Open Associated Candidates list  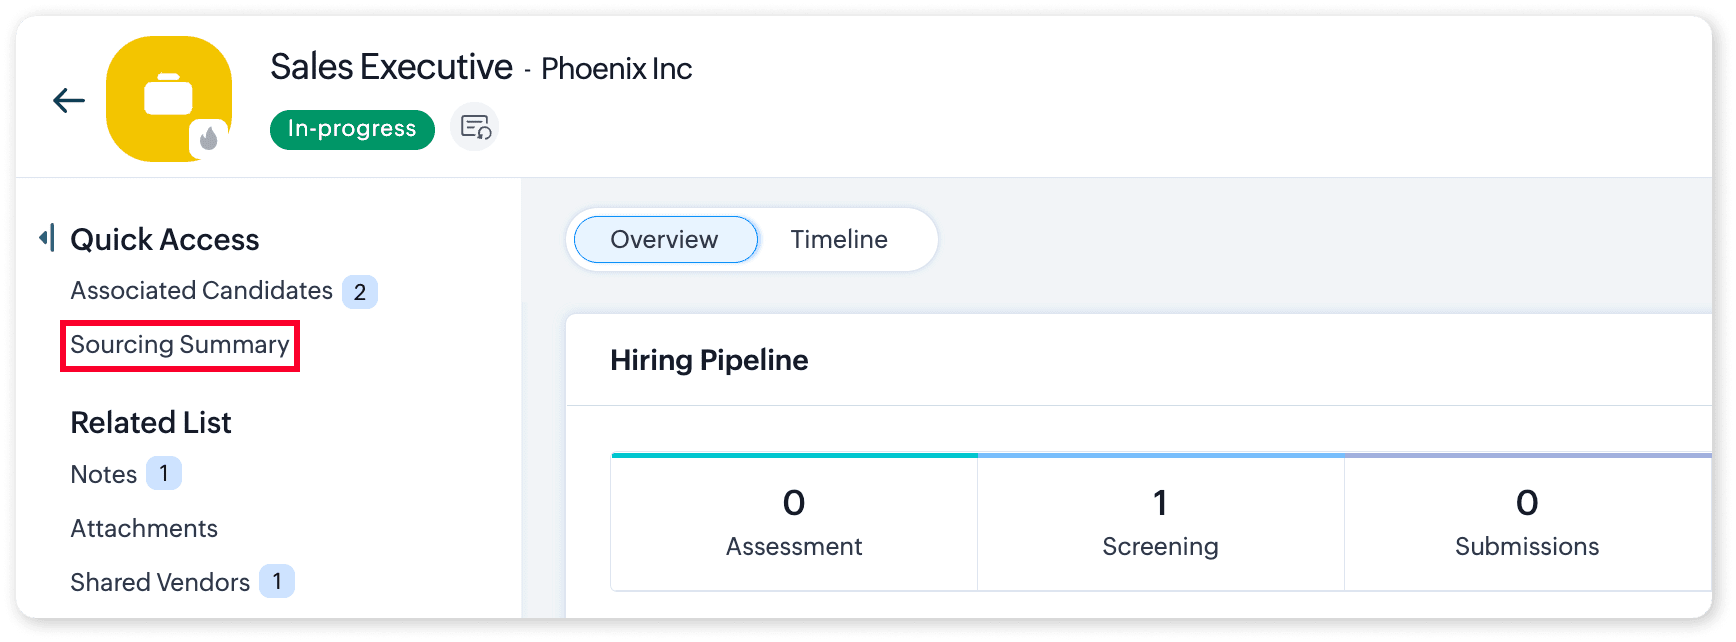pyautogui.click(x=201, y=291)
